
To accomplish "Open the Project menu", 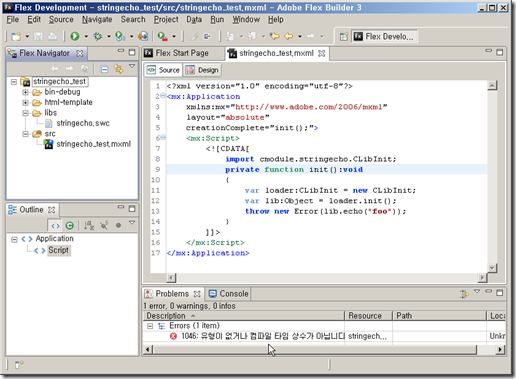I will [x=166, y=20].
